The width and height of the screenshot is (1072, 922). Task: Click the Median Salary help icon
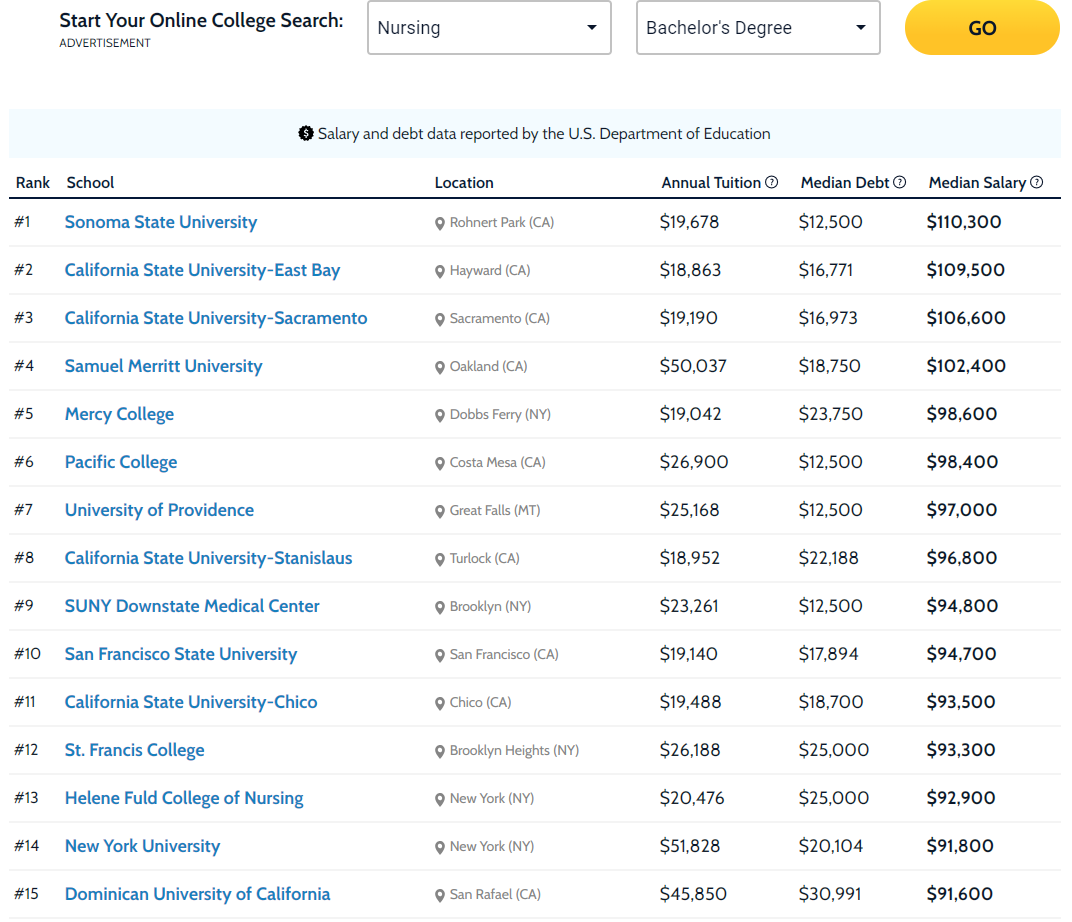[1036, 182]
